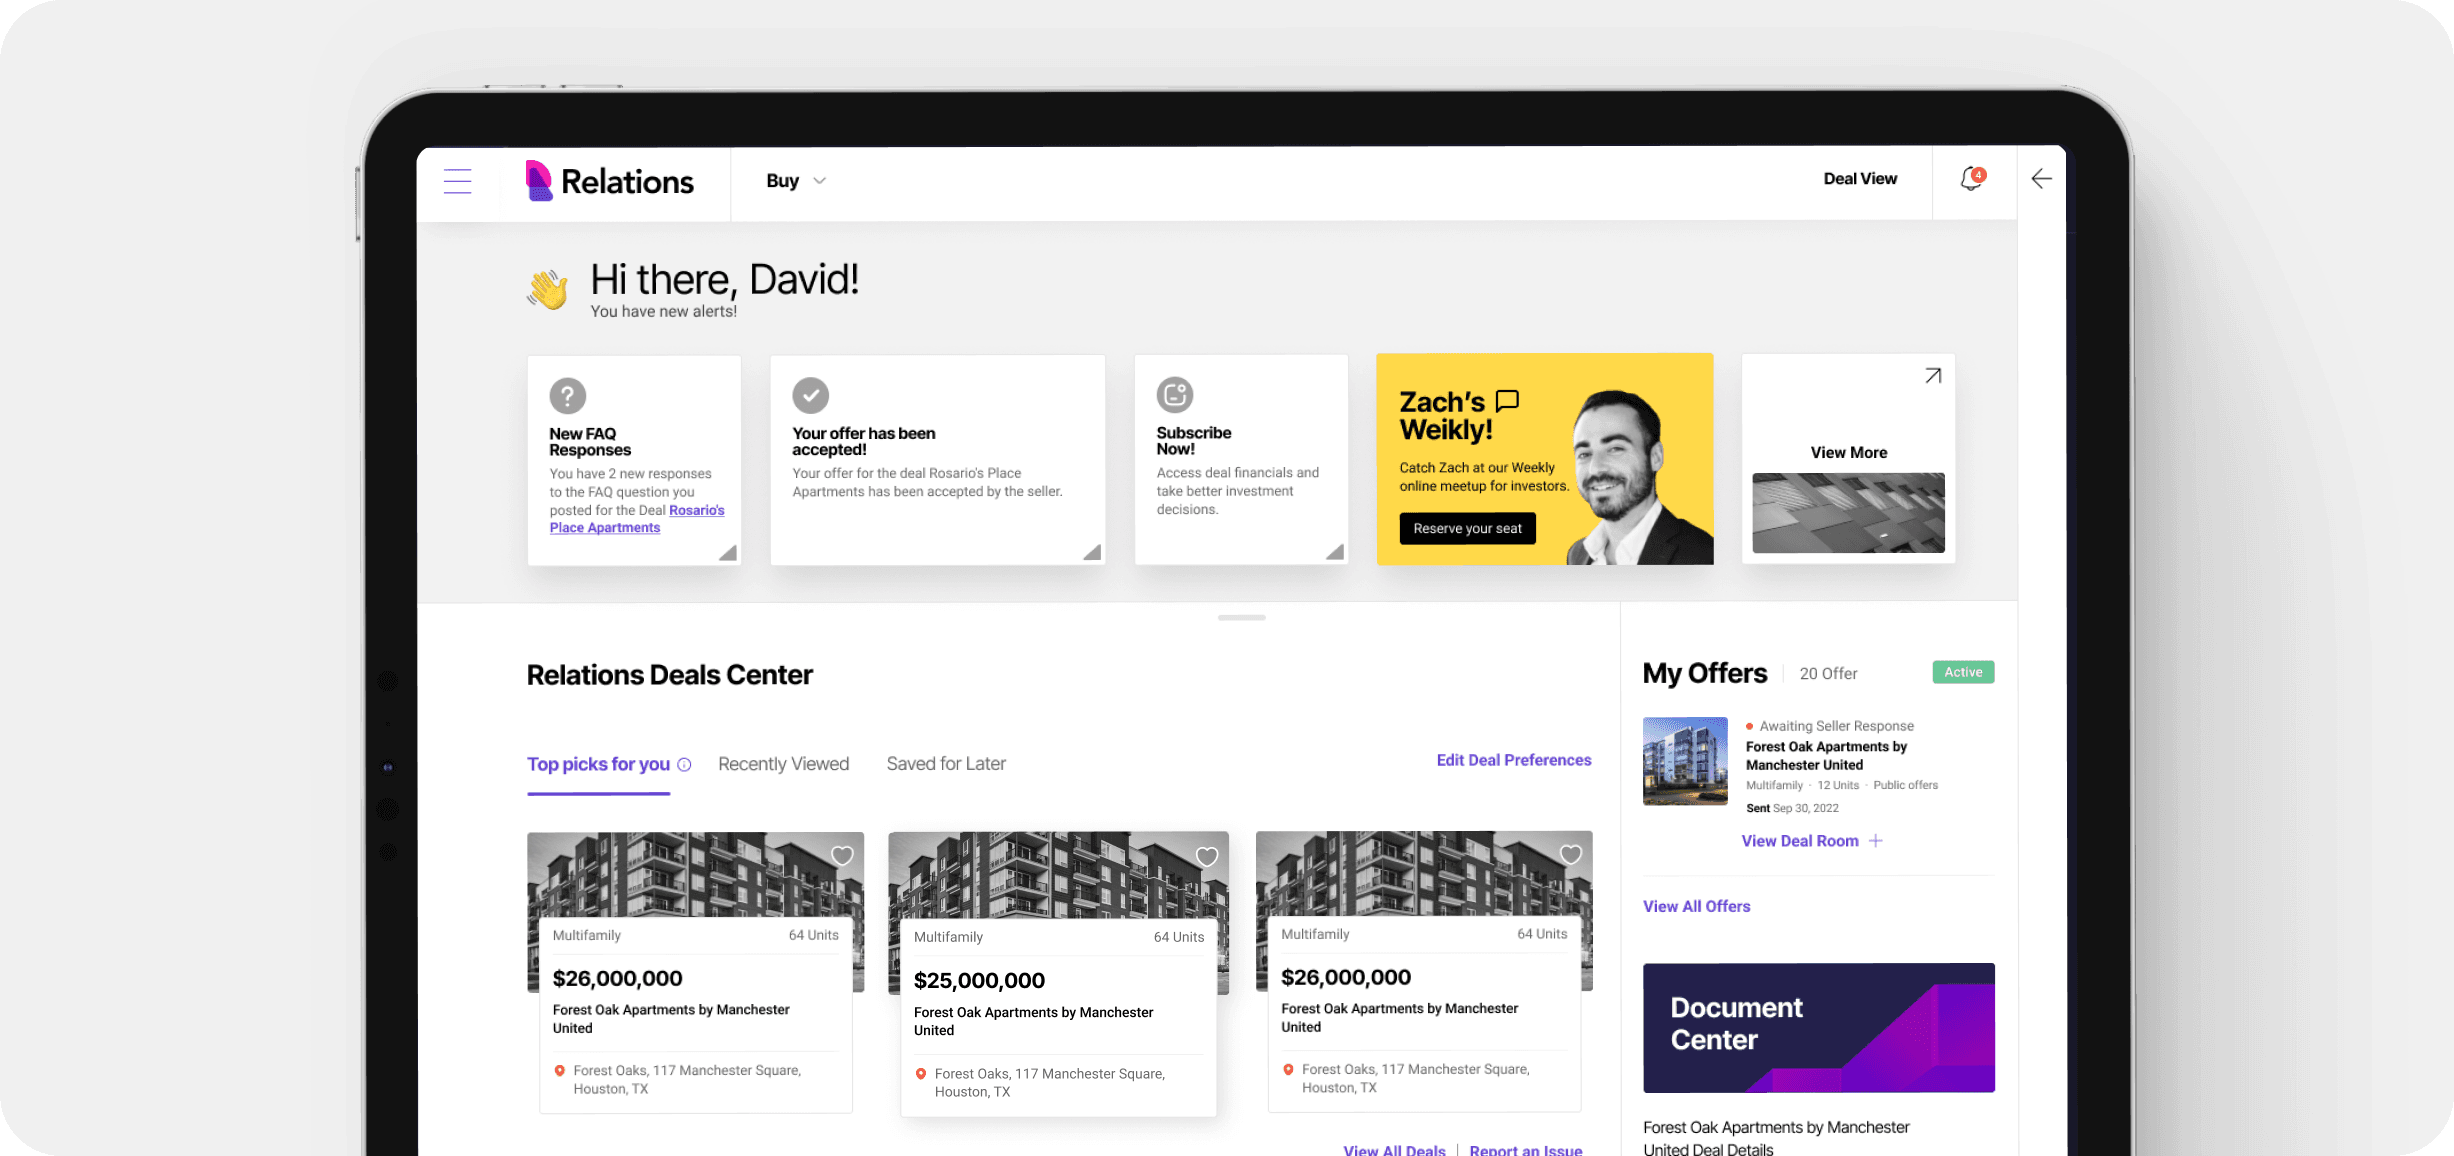This screenshot has width=2454, height=1156.
Task: Click the Forest Oak offer thumbnail
Action: pyautogui.click(x=1685, y=761)
